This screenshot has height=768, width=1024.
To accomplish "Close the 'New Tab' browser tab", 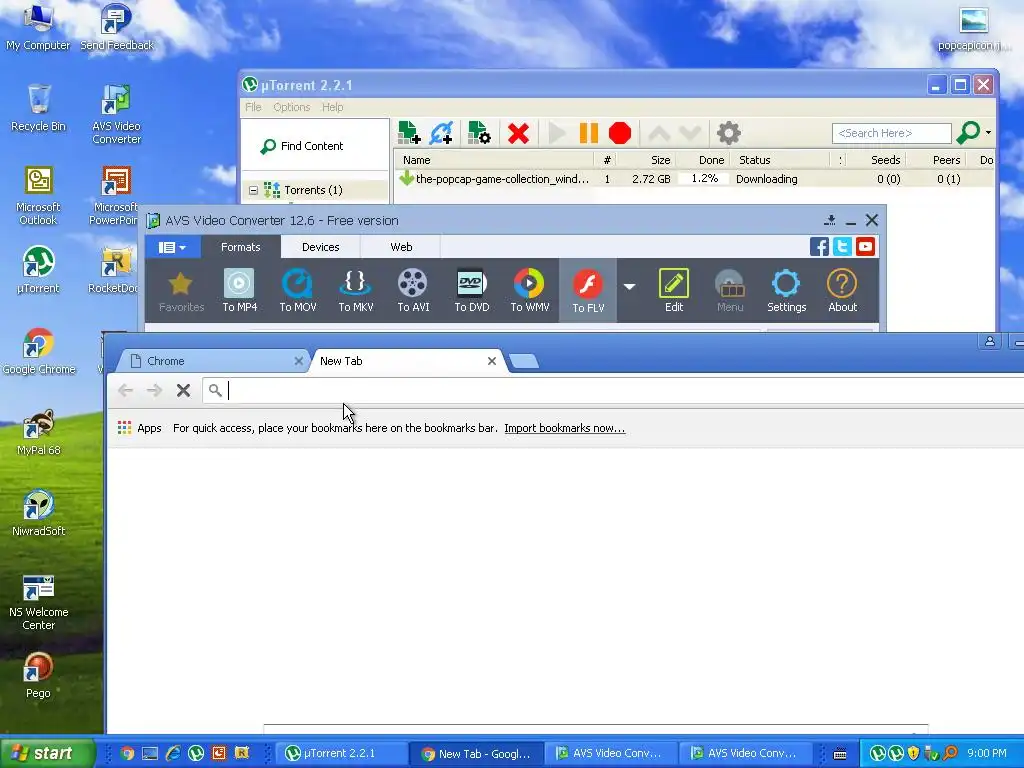I will click(x=492, y=361).
